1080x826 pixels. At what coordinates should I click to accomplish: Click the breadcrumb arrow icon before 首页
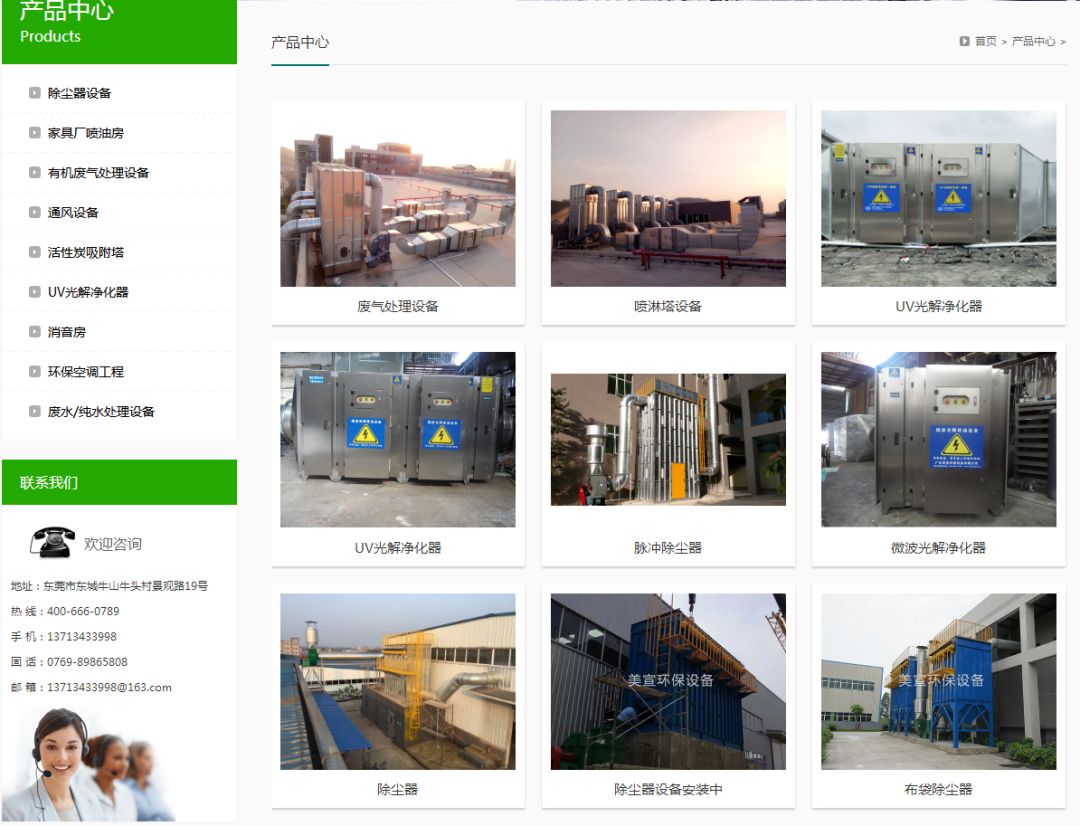click(x=964, y=41)
